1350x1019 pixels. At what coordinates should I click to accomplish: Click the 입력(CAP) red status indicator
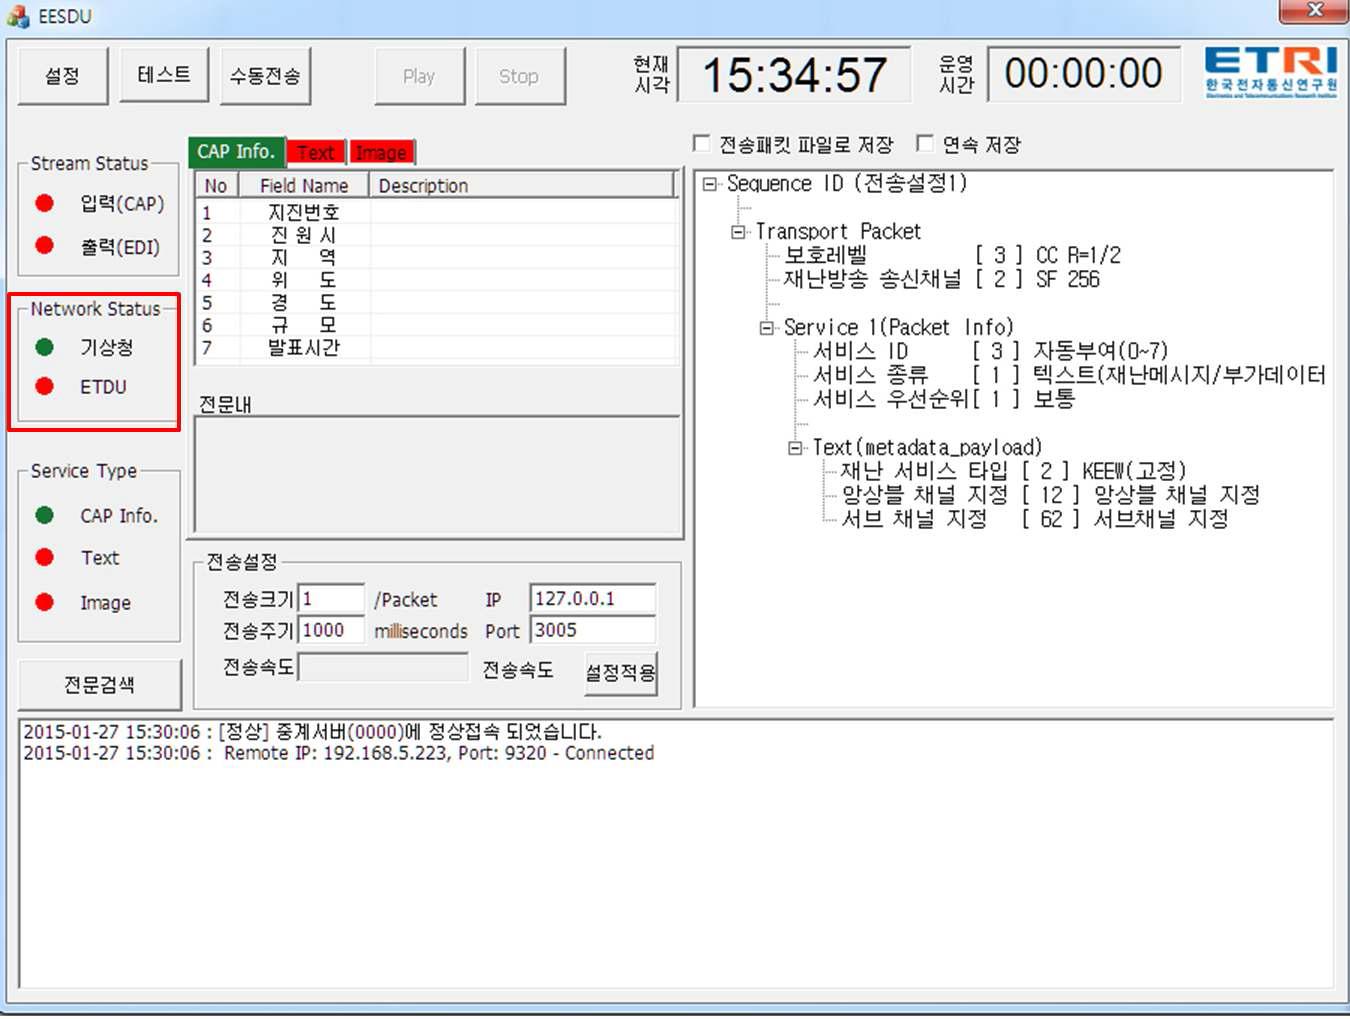coord(44,204)
